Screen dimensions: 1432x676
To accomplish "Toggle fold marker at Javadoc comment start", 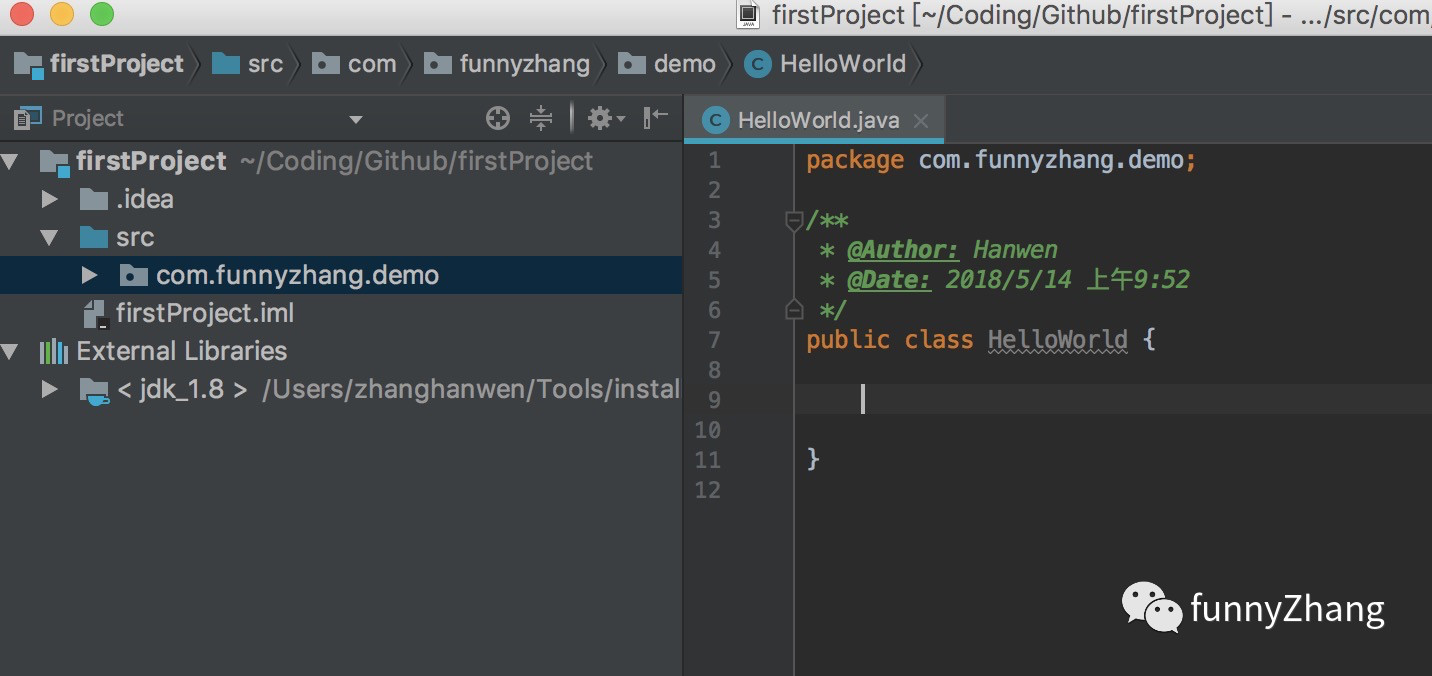I will point(794,221).
